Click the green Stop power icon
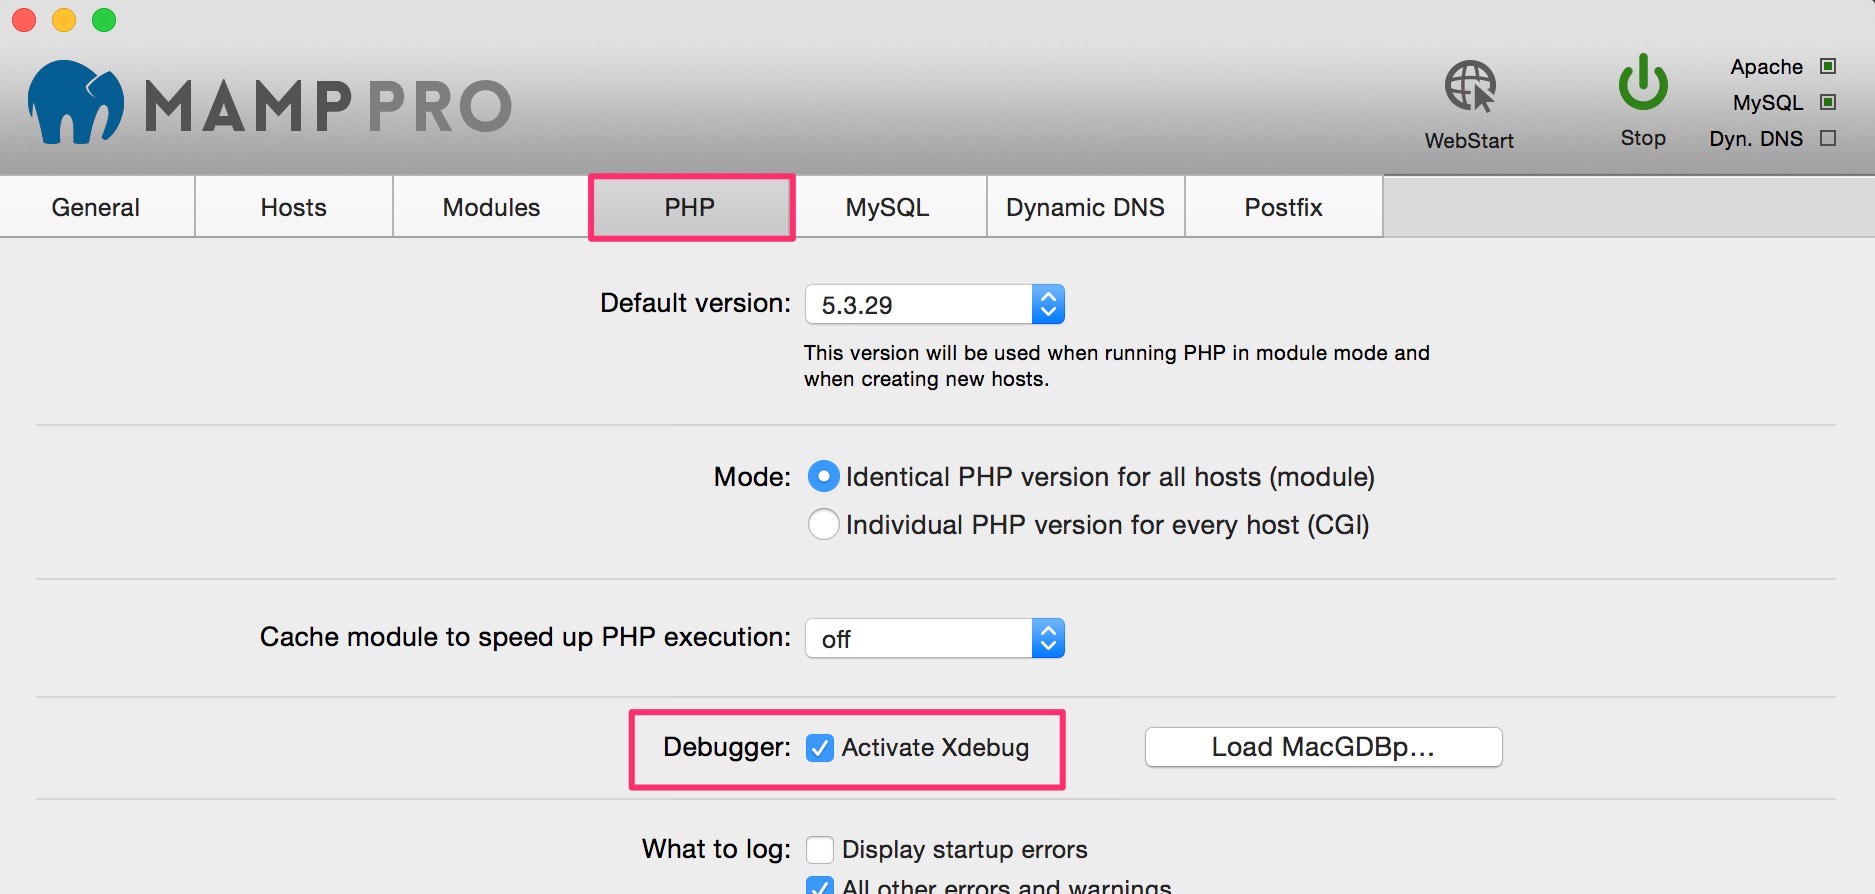The width and height of the screenshot is (1875, 894). click(1643, 82)
